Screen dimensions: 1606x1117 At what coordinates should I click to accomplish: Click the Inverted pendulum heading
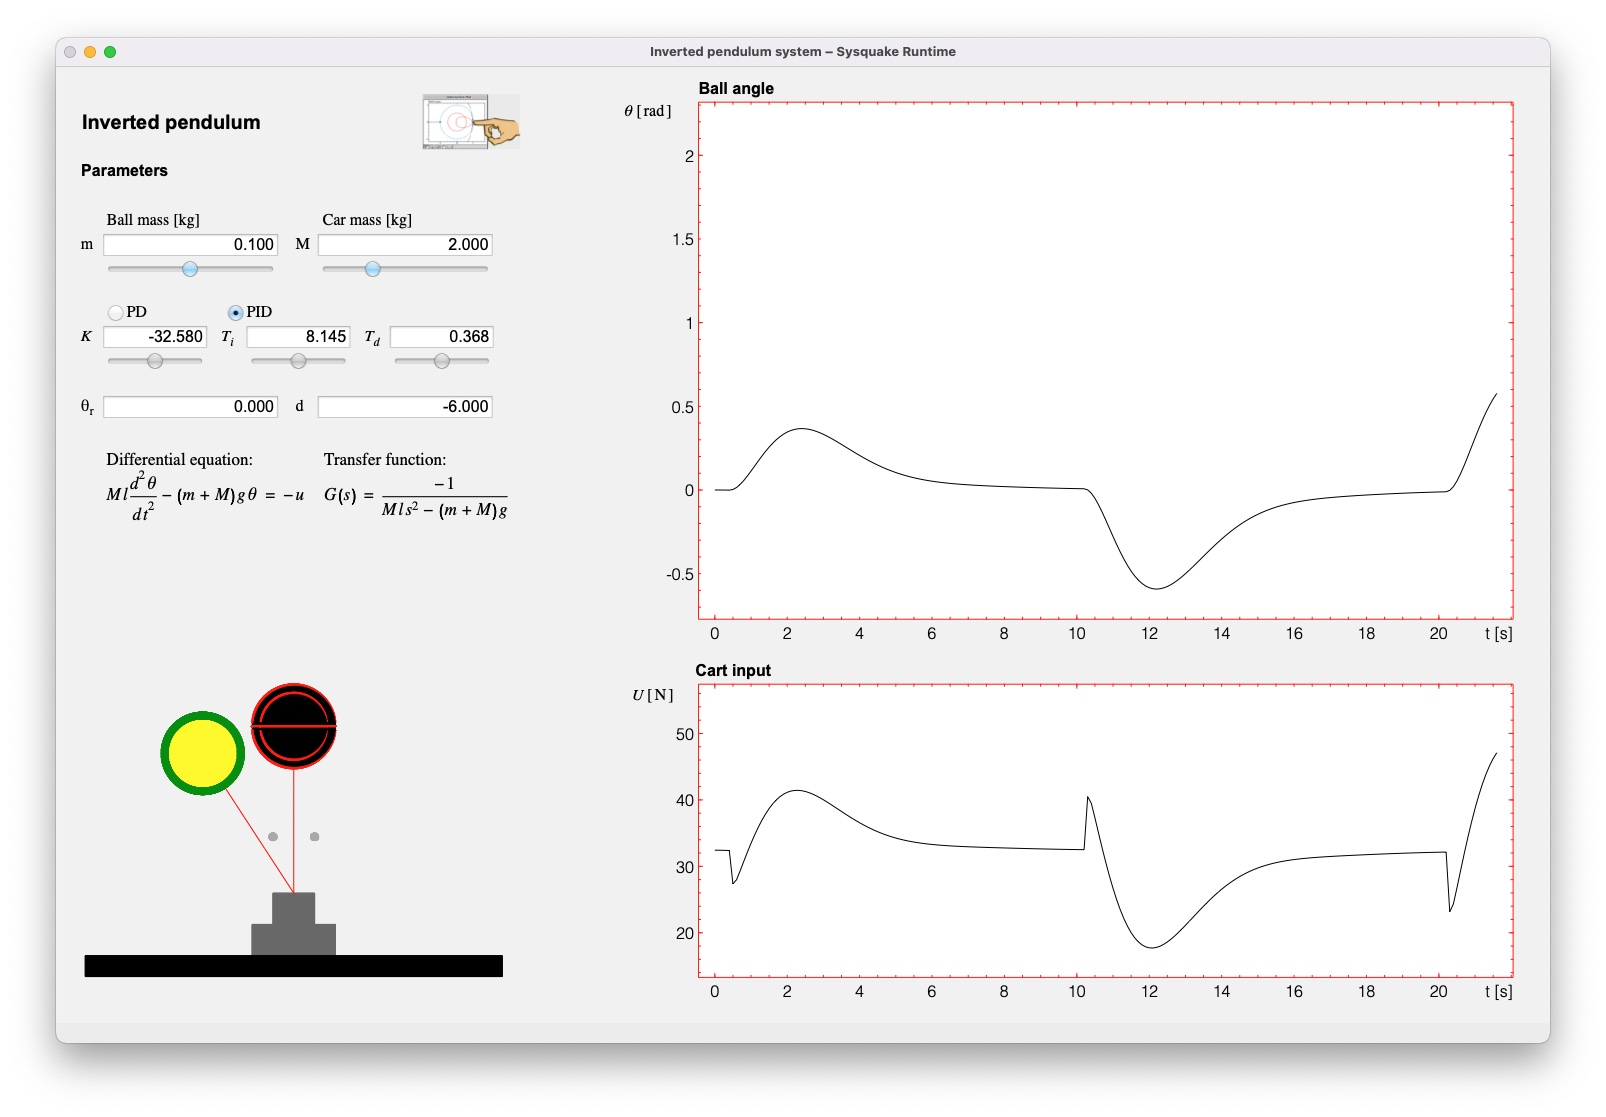(171, 122)
